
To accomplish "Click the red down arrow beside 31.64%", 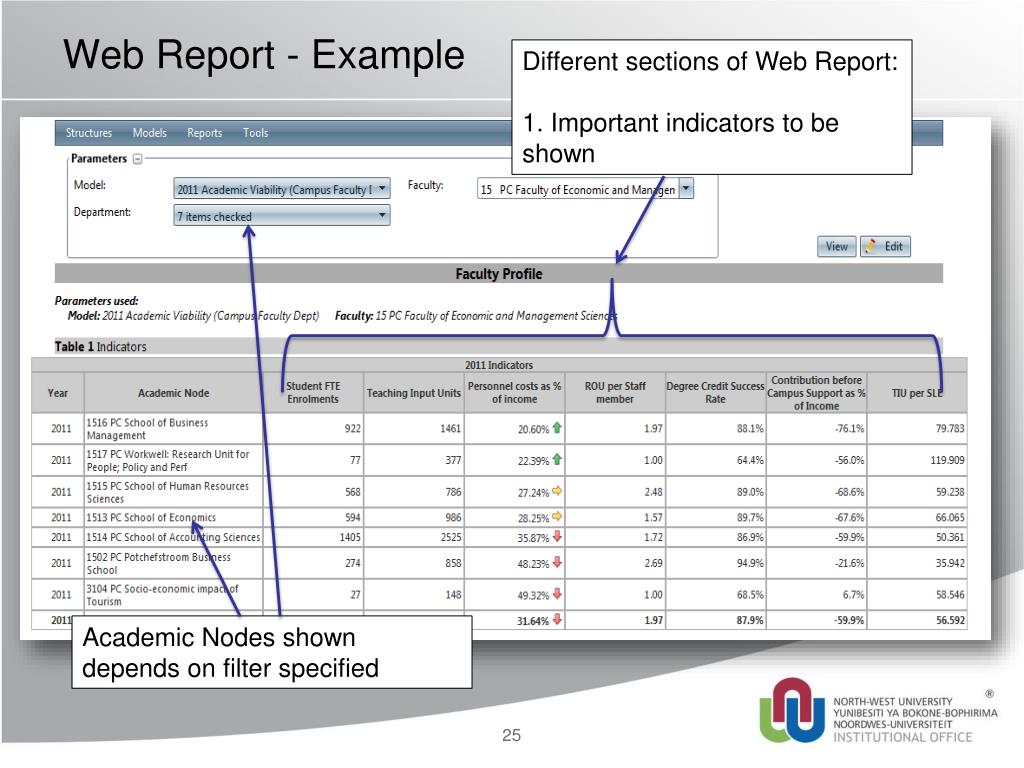I will coord(557,619).
